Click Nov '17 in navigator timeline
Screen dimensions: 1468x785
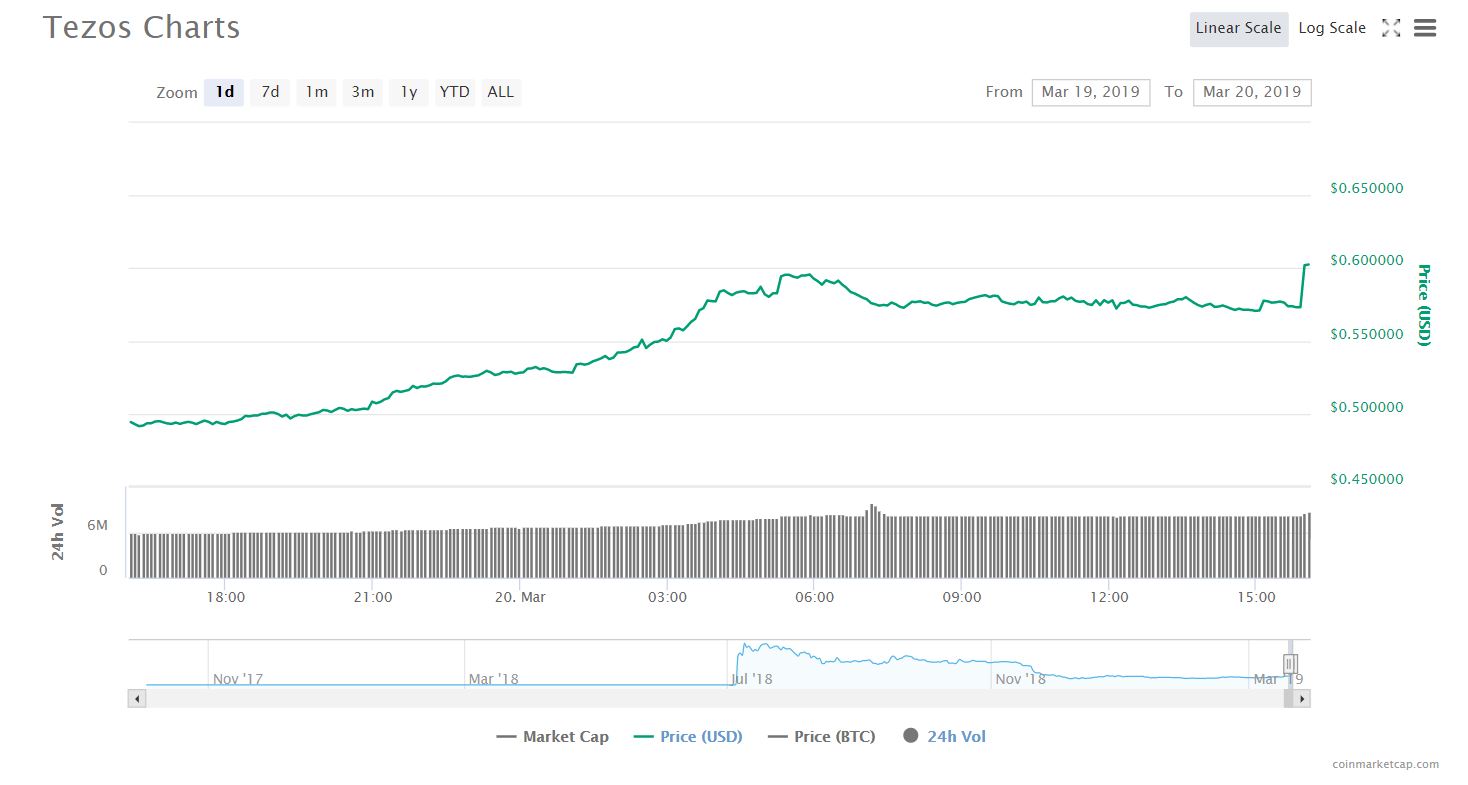pyautogui.click(x=238, y=679)
